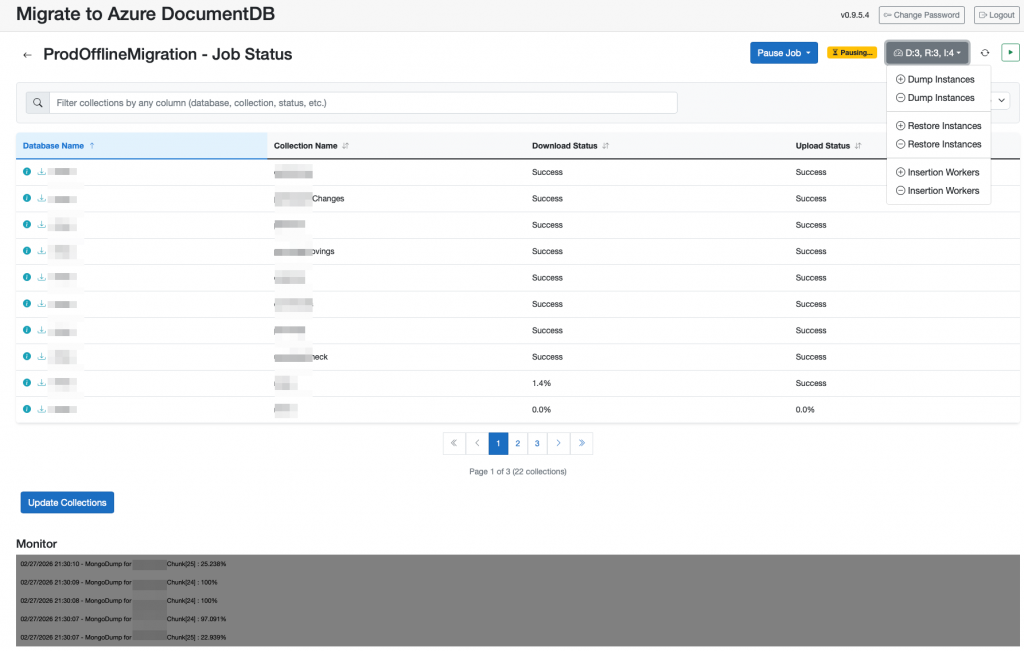This screenshot has height=651, width=1024.
Task: Click the refresh icon next to the instances button
Action: pos(985,53)
